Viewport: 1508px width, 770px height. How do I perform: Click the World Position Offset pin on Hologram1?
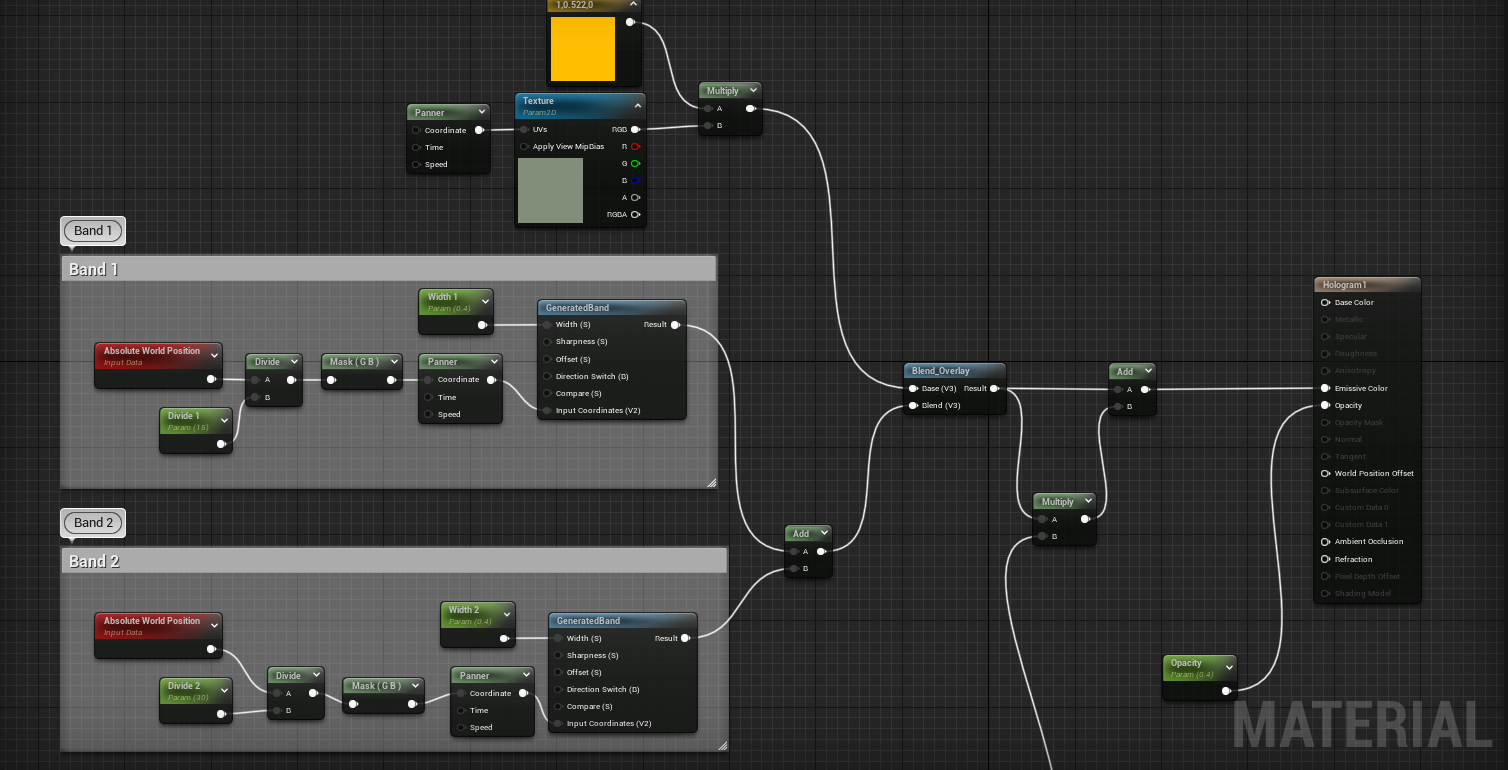tap(1326, 473)
